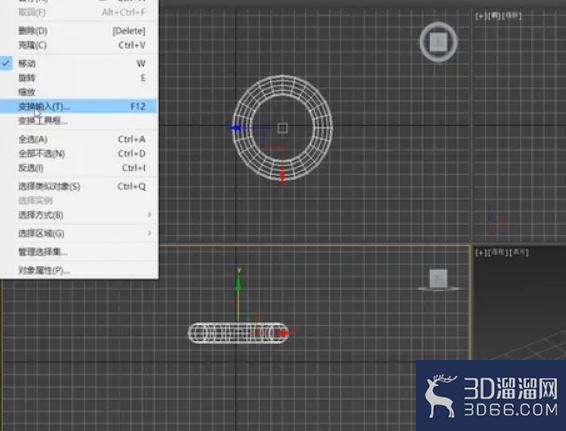Choose 旋转 in the edit menu
The height and width of the screenshot is (431, 566).
[78, 78]
